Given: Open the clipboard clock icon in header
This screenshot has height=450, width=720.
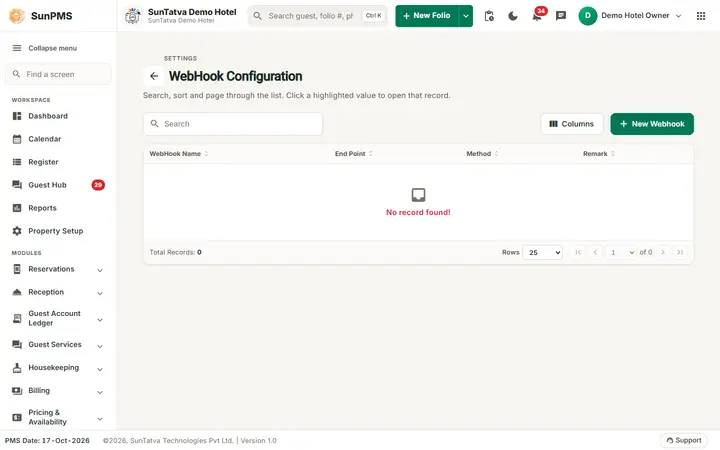Looking at the screenshot, I should click(x=489, y=16).
